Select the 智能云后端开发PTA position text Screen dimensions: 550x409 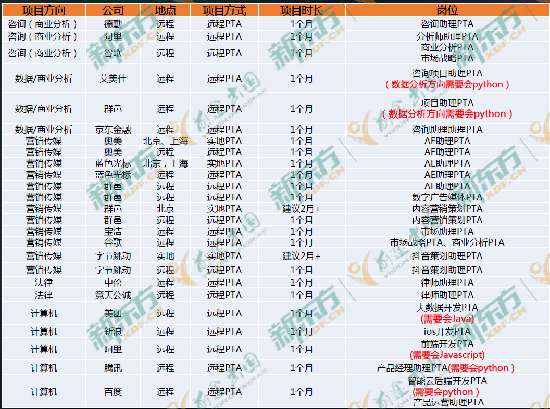click(x=447, y=381)
